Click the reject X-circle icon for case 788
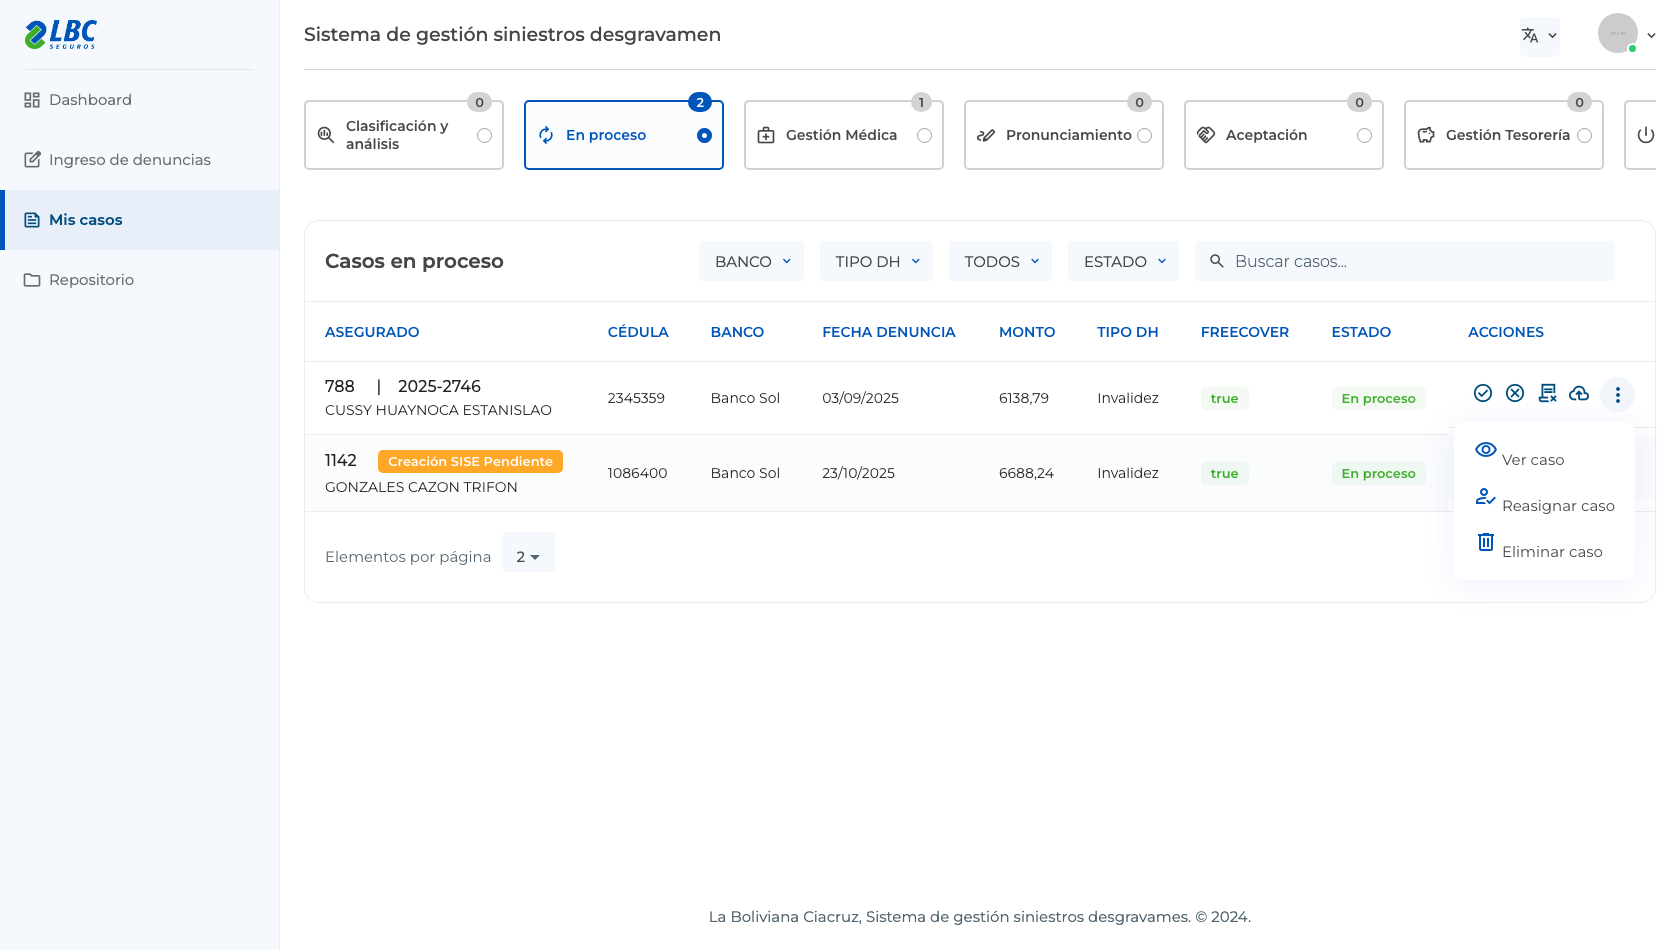 click(x=1515, y=393)
